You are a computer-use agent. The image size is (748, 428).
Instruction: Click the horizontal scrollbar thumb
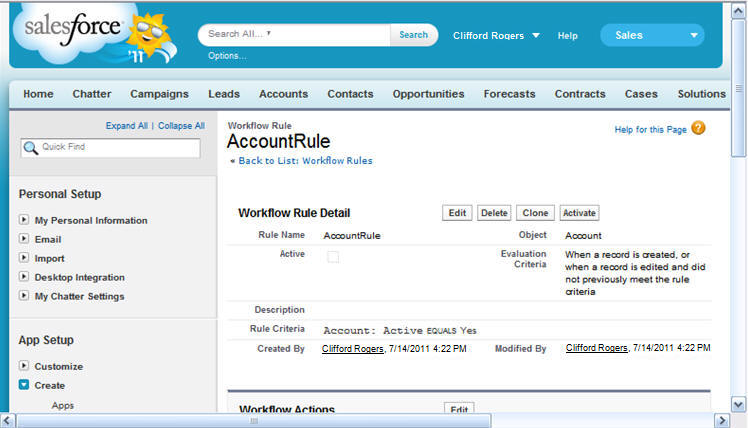click(x=254, y=421)
